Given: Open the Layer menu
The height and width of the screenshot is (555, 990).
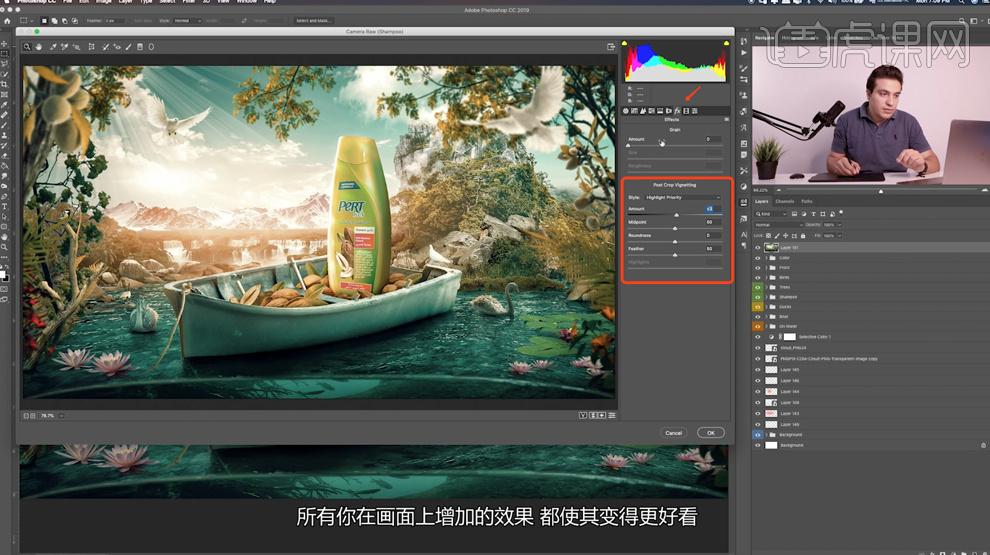Looking at the screenshot, I should coord(125,2).
